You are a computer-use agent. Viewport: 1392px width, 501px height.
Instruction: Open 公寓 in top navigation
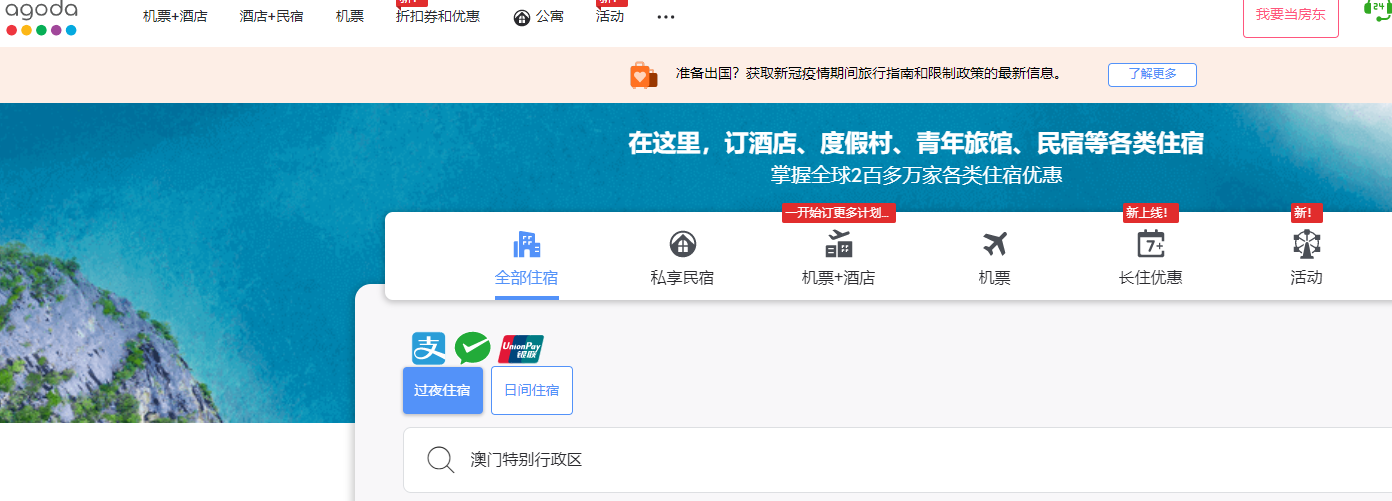click(x=538, y=17)
